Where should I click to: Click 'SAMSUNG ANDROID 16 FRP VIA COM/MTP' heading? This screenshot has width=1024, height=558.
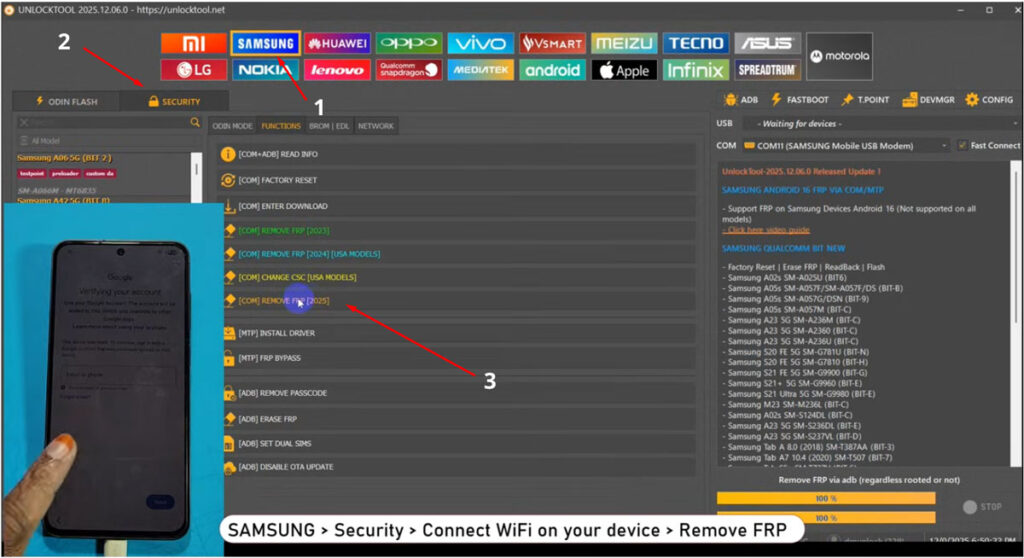click(x=803, y=190)
